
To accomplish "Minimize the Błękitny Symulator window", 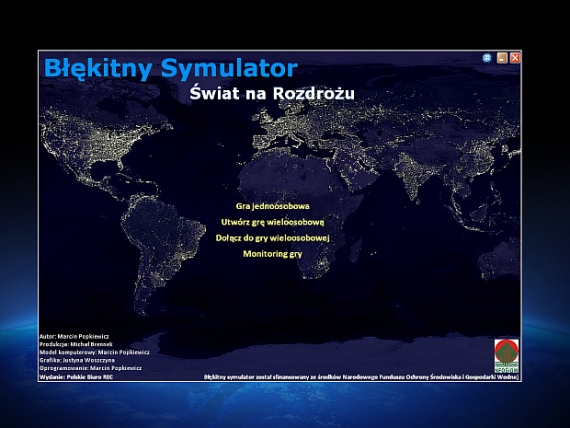I will tap(502, 58).
